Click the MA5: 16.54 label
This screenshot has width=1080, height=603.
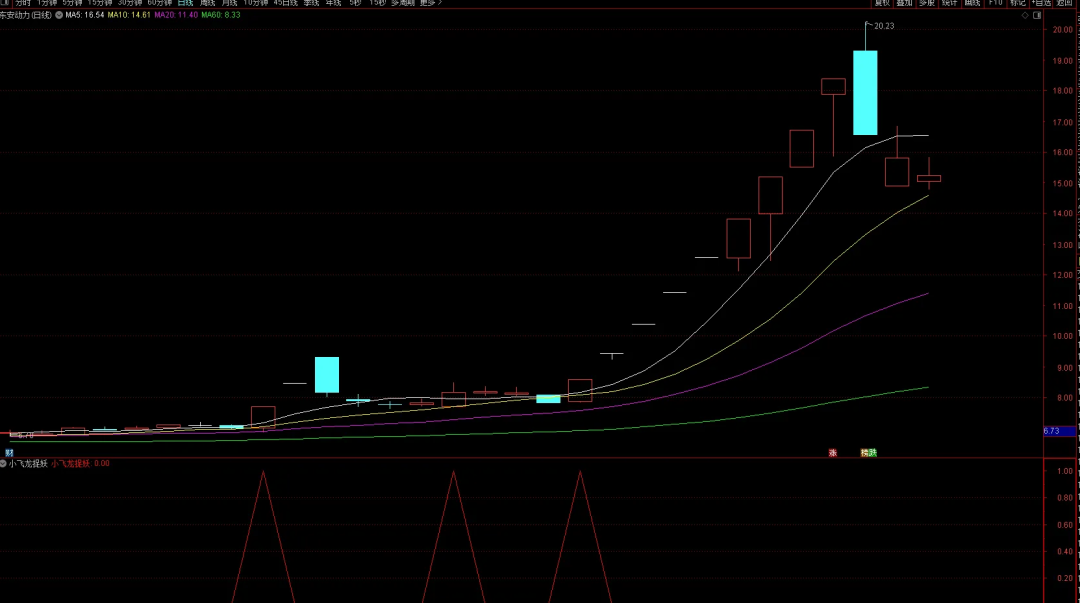tap(85, 15)
